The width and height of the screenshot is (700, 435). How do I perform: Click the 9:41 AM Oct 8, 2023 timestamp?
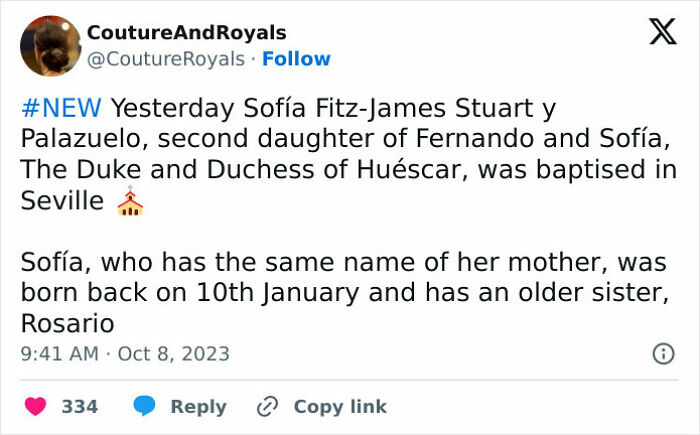[x=125, y=353]
